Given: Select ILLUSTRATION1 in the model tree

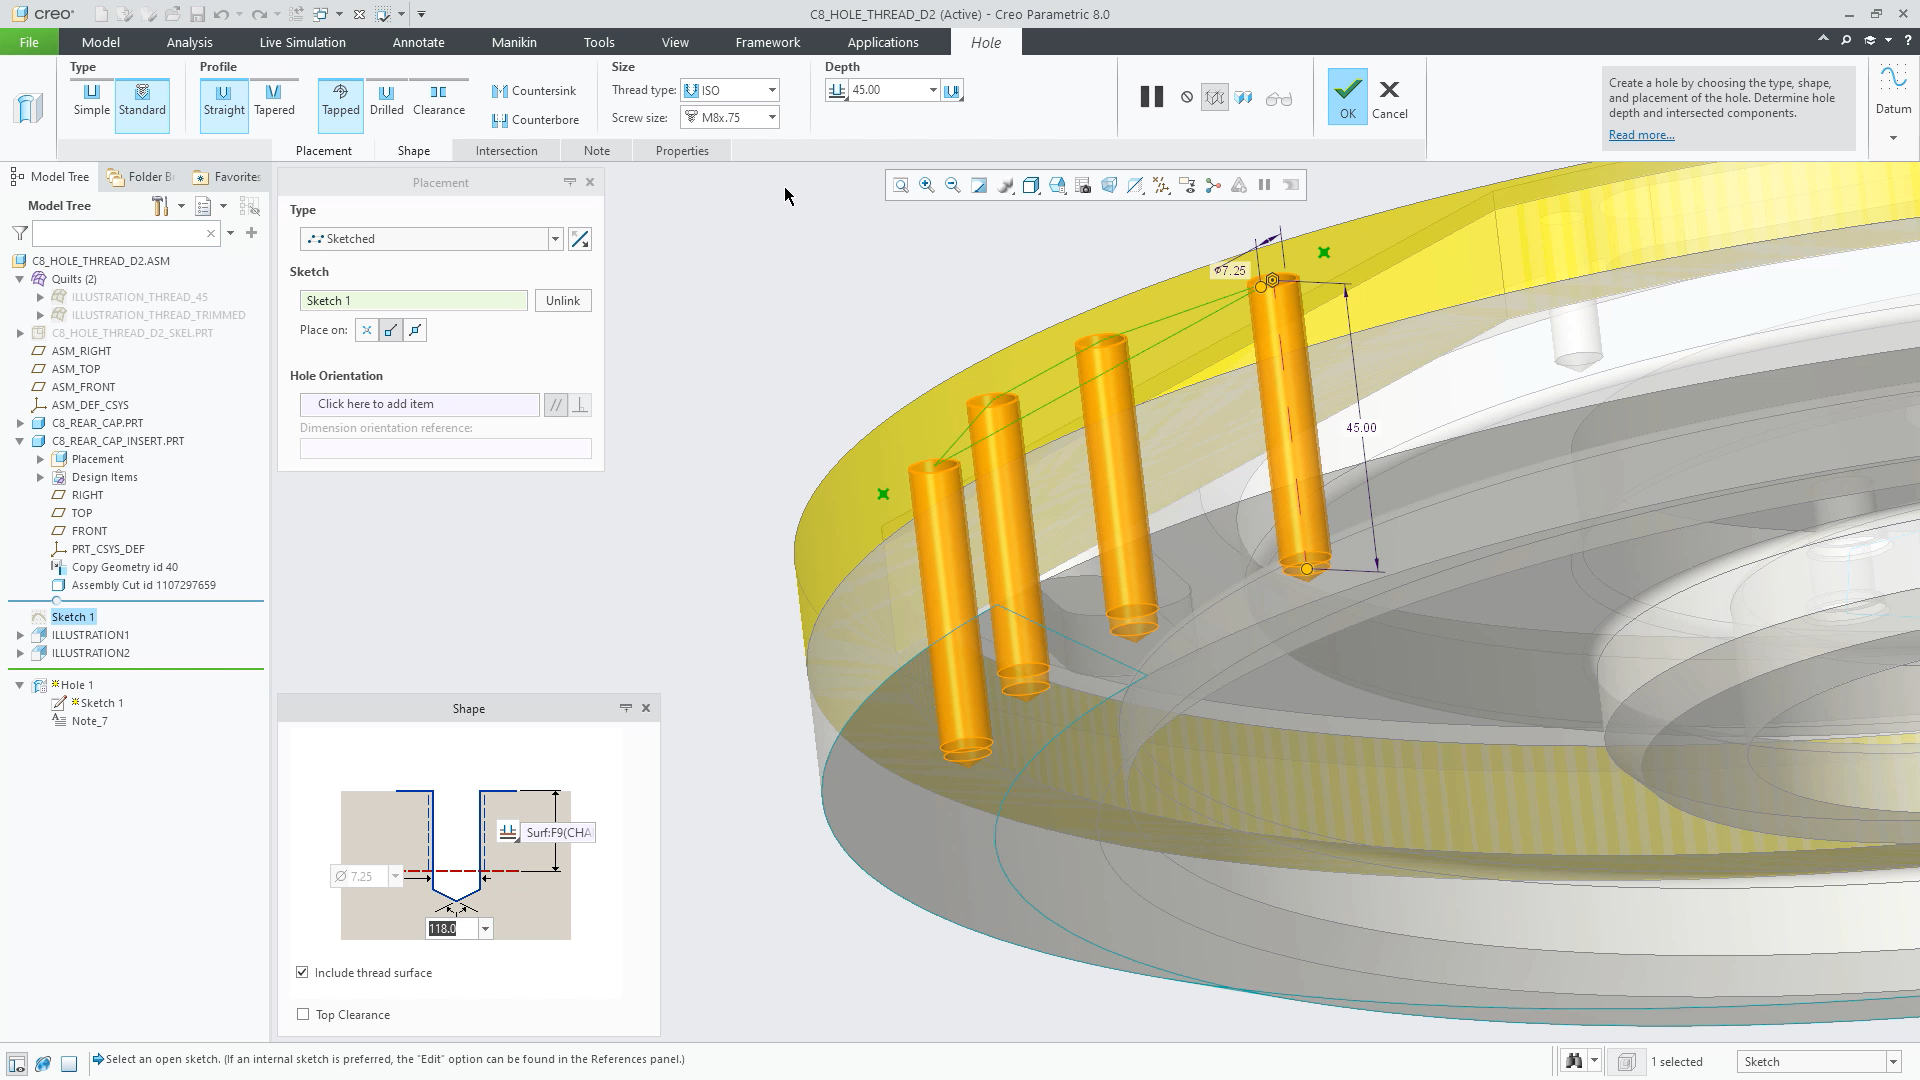Looking at the screenshot, I should point(90,635).
